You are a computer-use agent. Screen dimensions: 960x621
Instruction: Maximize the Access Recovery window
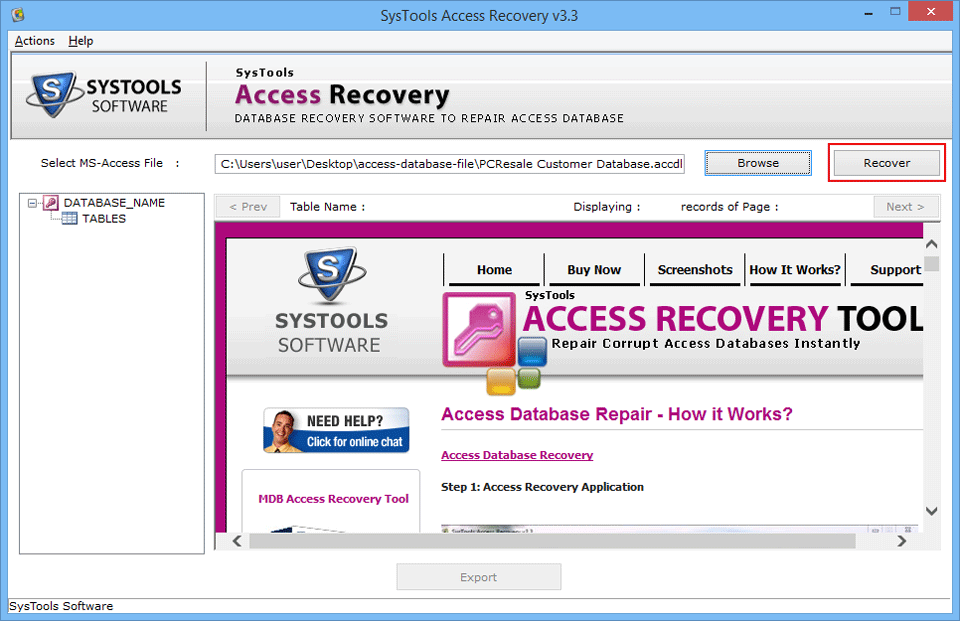point(895,12)
